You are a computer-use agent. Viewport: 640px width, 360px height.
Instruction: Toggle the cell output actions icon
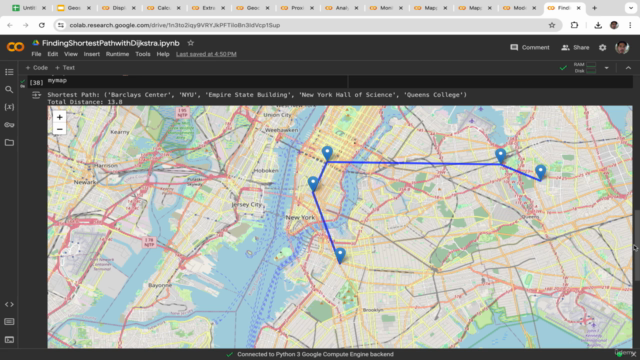coord(36,95)
